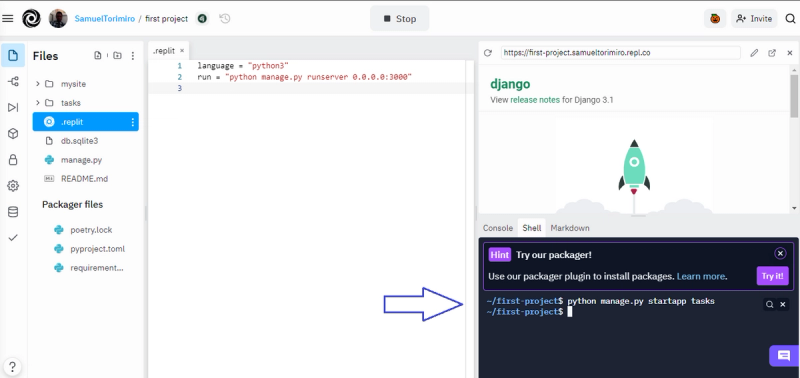800x378 pixels.
Task: Open the Secrets lock icon
Action: point(13,160)
